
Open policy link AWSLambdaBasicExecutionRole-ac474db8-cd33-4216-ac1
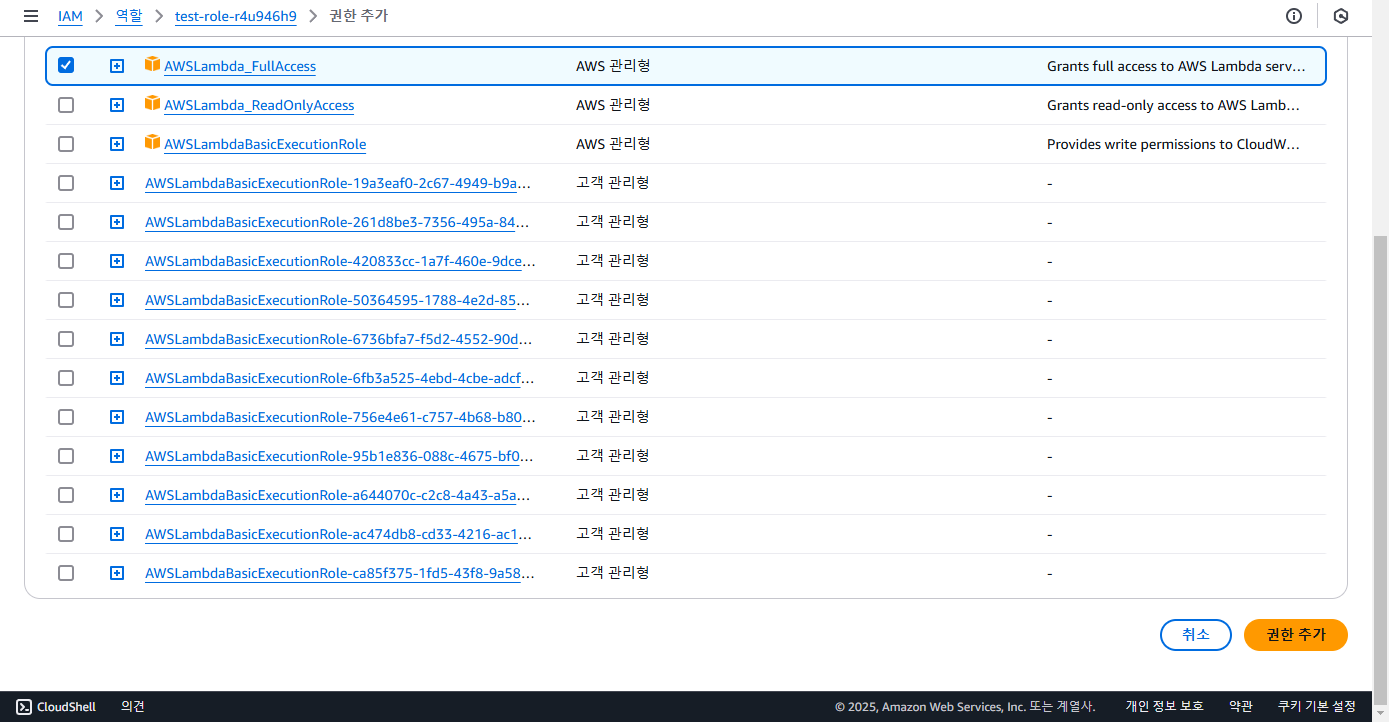pos(339,534)
